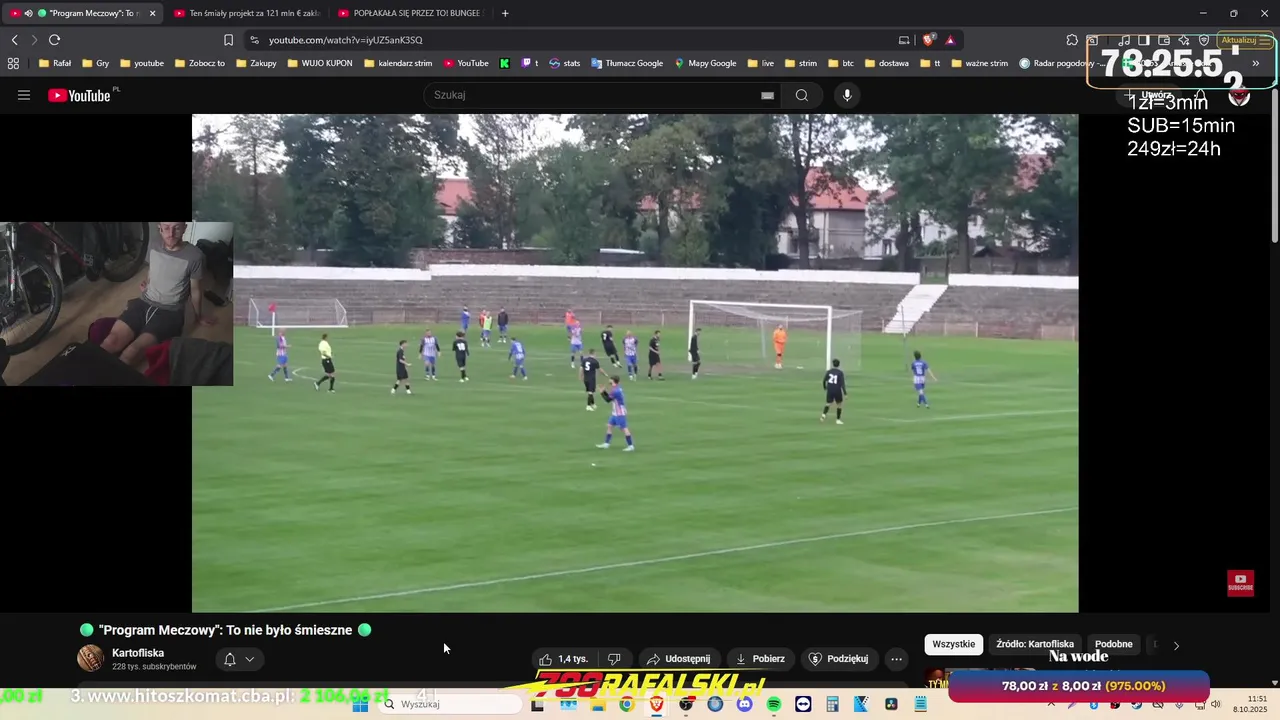Start voice search with the microphone icon
Screen dimensions: 1280x720
pos(847,95)
